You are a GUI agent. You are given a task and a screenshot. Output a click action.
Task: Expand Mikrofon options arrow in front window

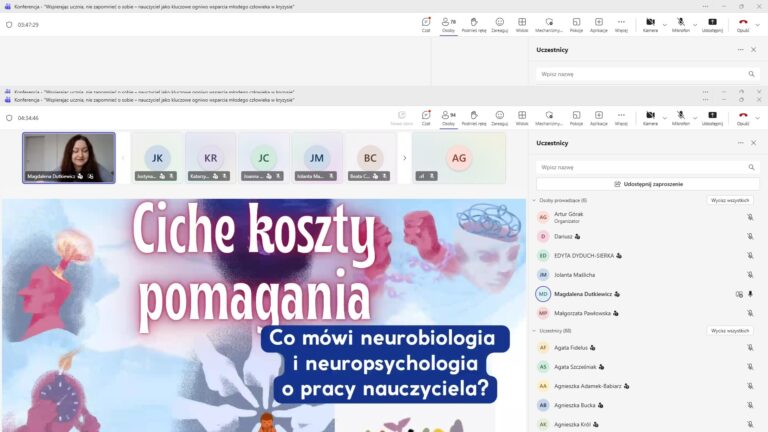(x=695, y=118)
